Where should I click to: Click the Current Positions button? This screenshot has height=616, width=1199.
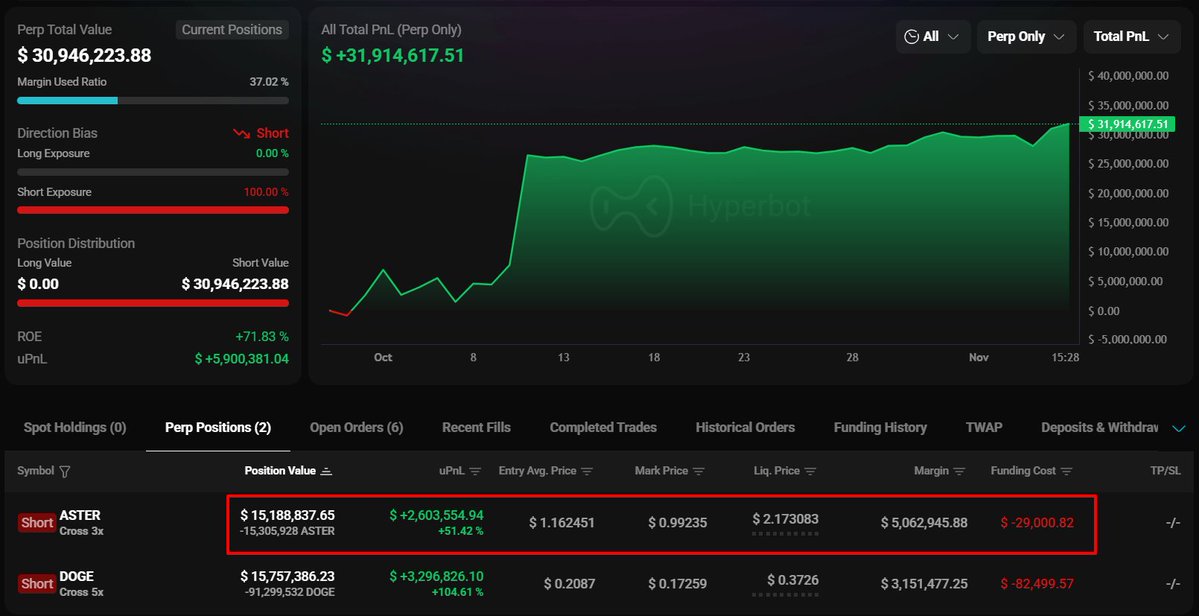[232, 30]
